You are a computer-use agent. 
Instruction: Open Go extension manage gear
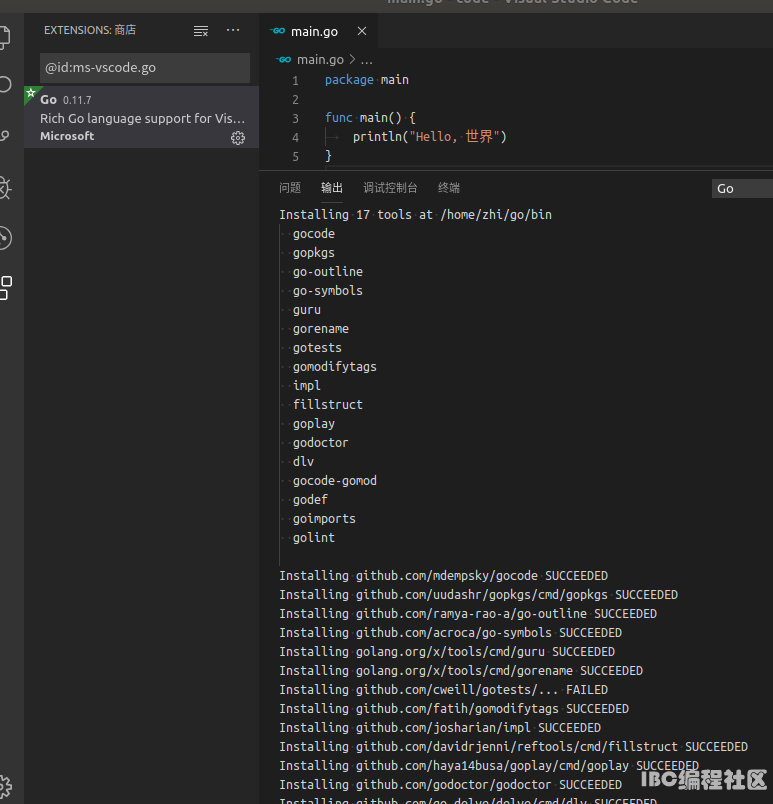238,138
